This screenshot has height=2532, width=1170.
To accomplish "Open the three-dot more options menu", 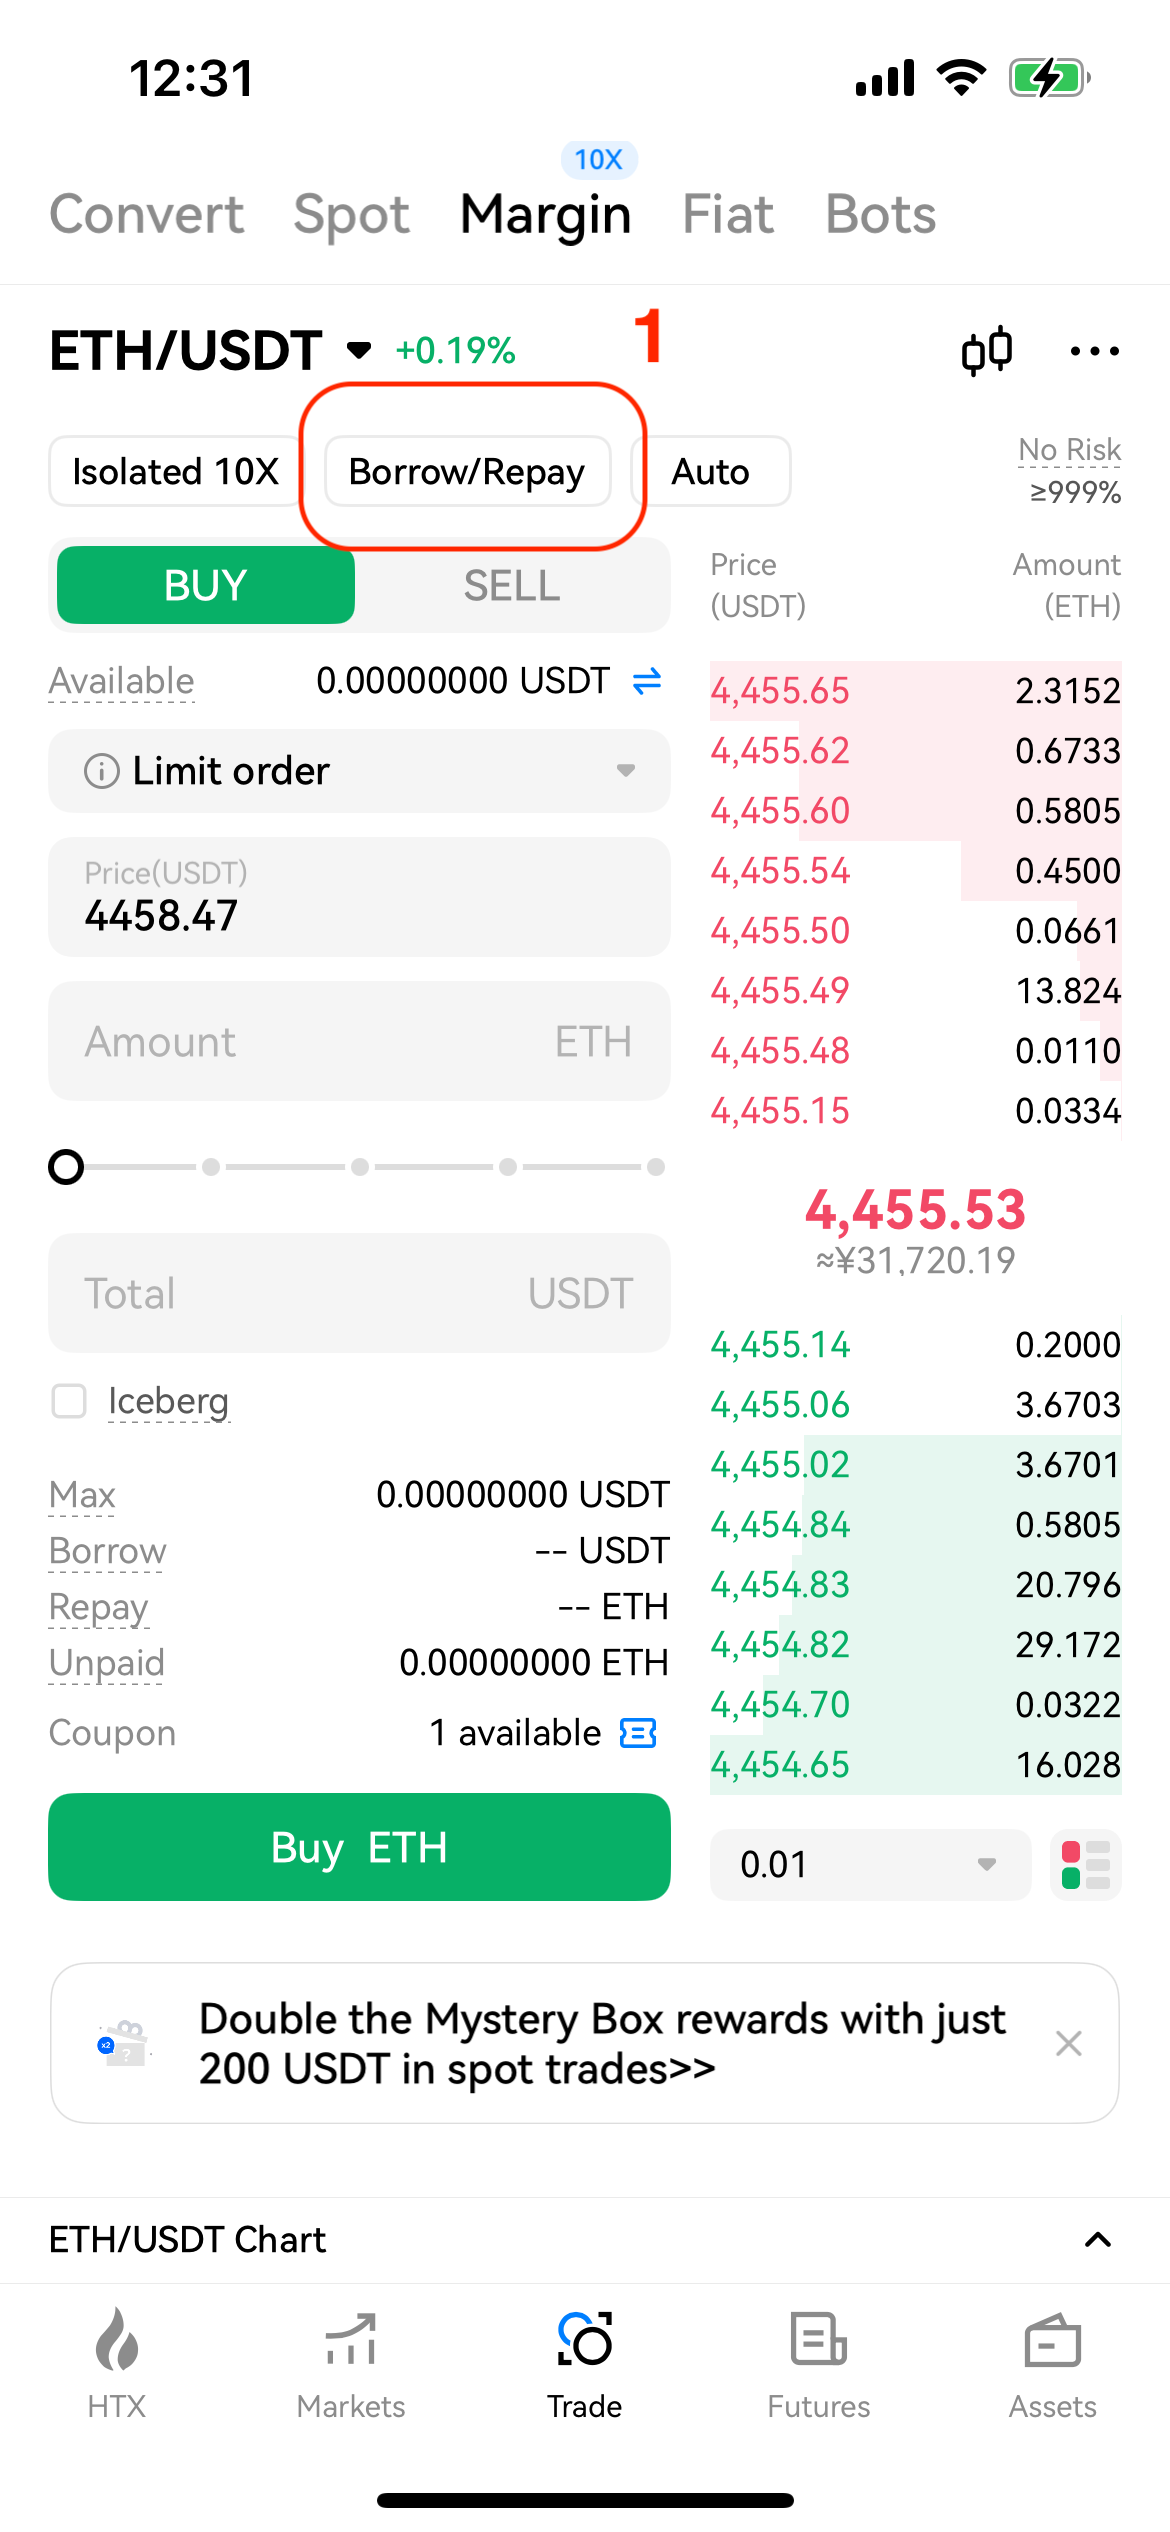I will [x=1094, y=352].
